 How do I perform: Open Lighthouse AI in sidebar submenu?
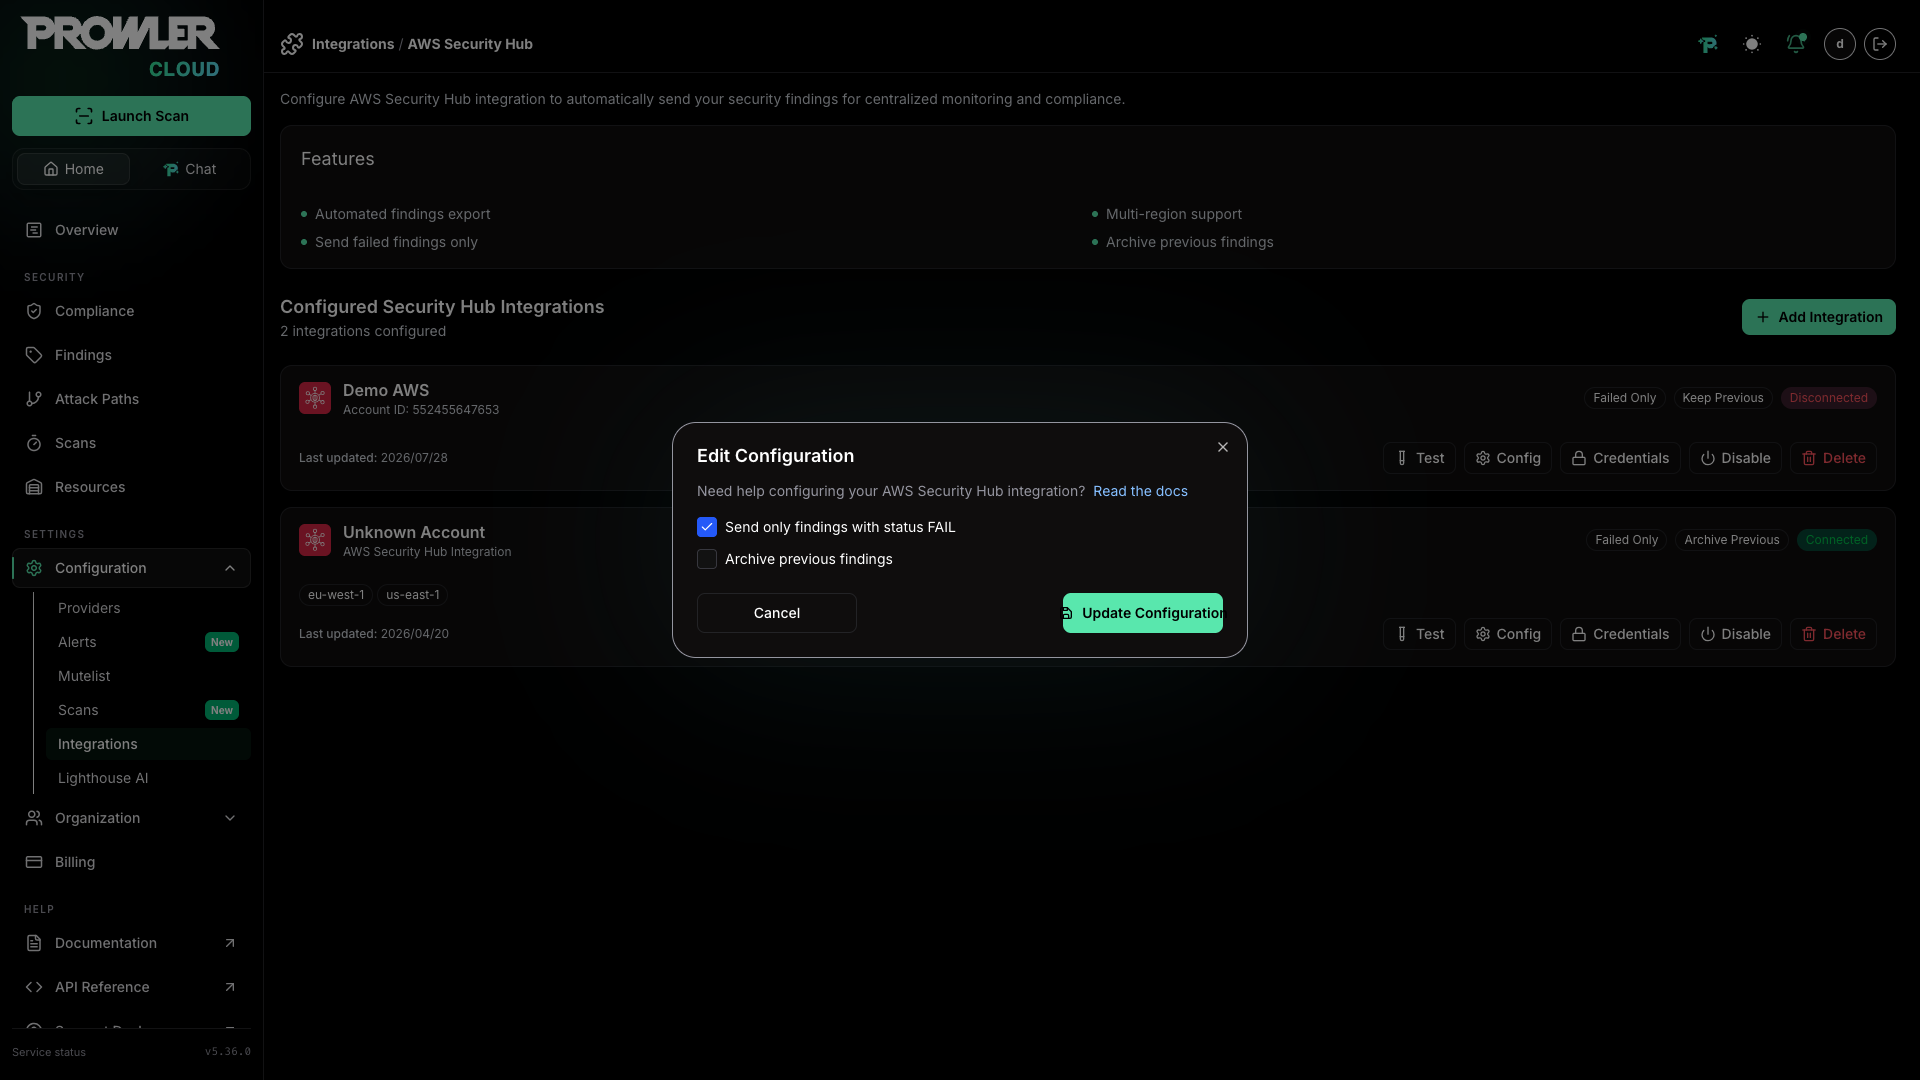tap(103, 778)
